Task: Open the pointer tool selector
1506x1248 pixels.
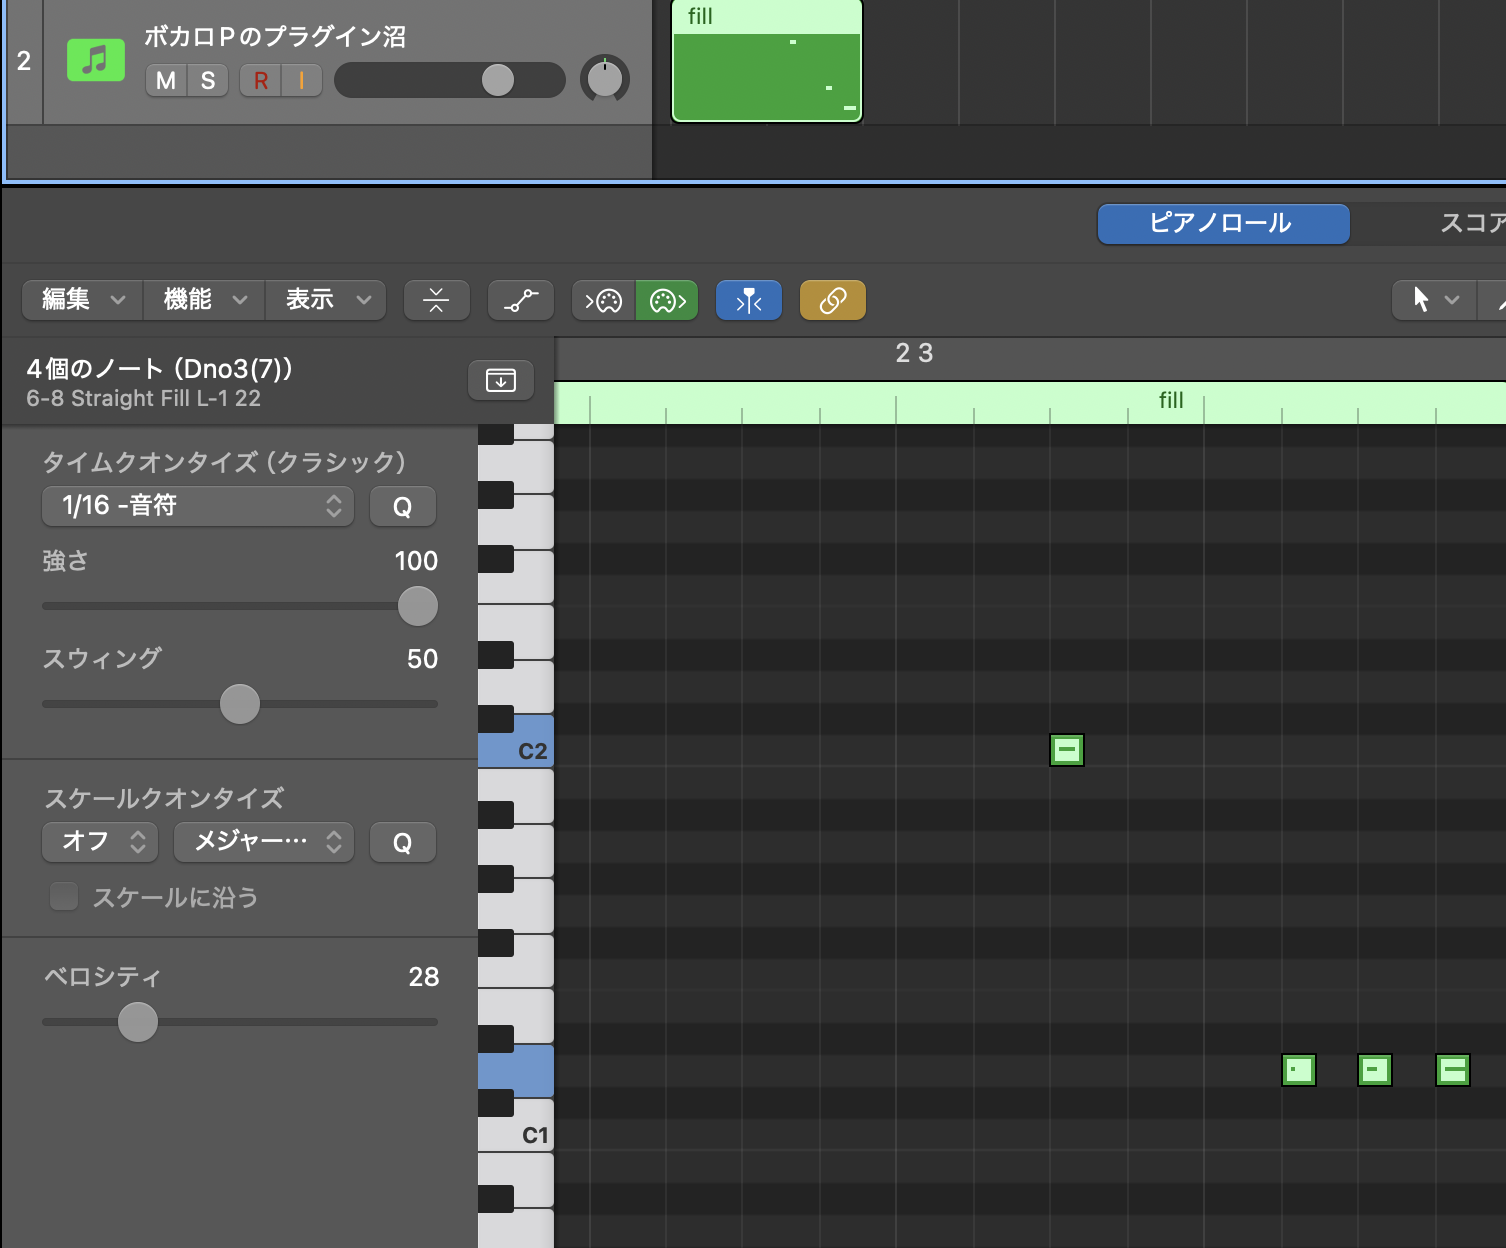Action: point(1434,300)
